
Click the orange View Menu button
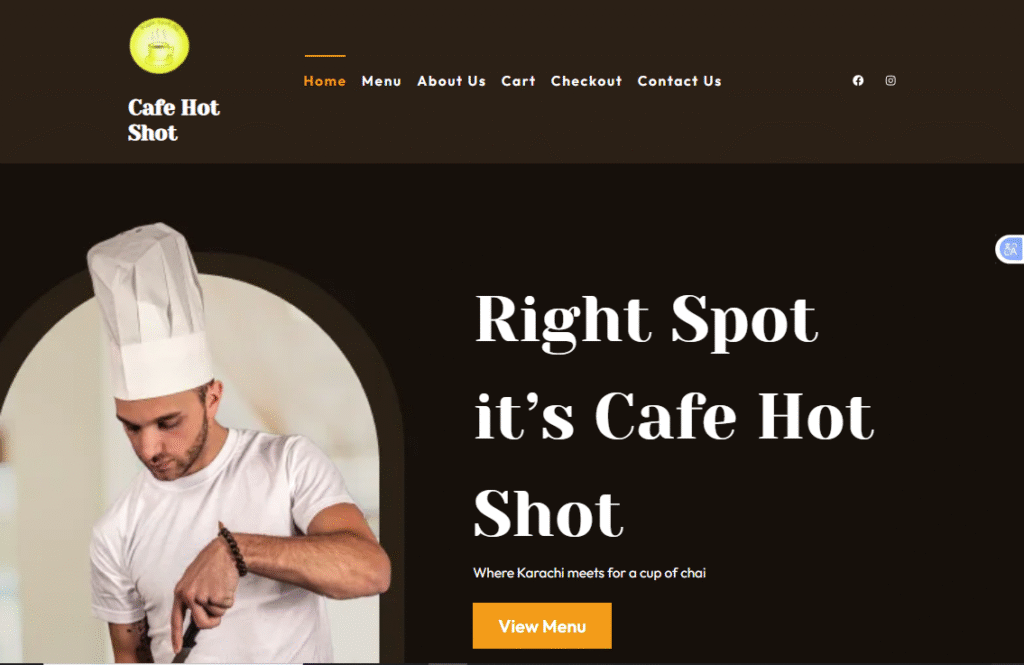point(542,626)
